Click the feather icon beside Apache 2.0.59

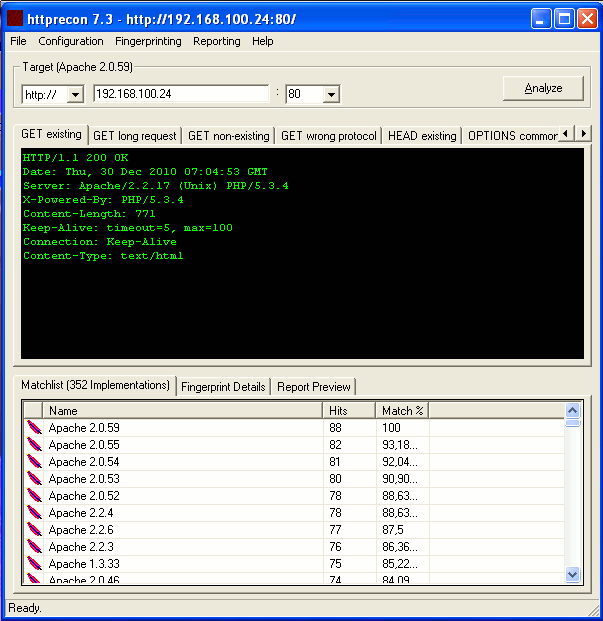click(x=33, y=428)
